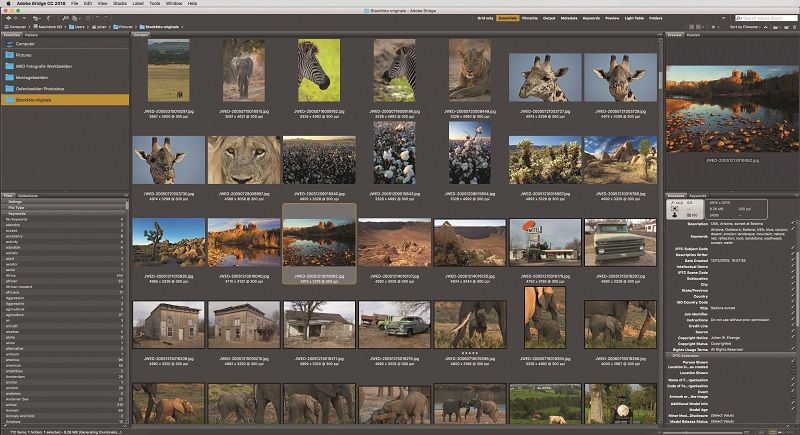Click the Apple menu icon

pyautogui.click(x=8, y=3)
